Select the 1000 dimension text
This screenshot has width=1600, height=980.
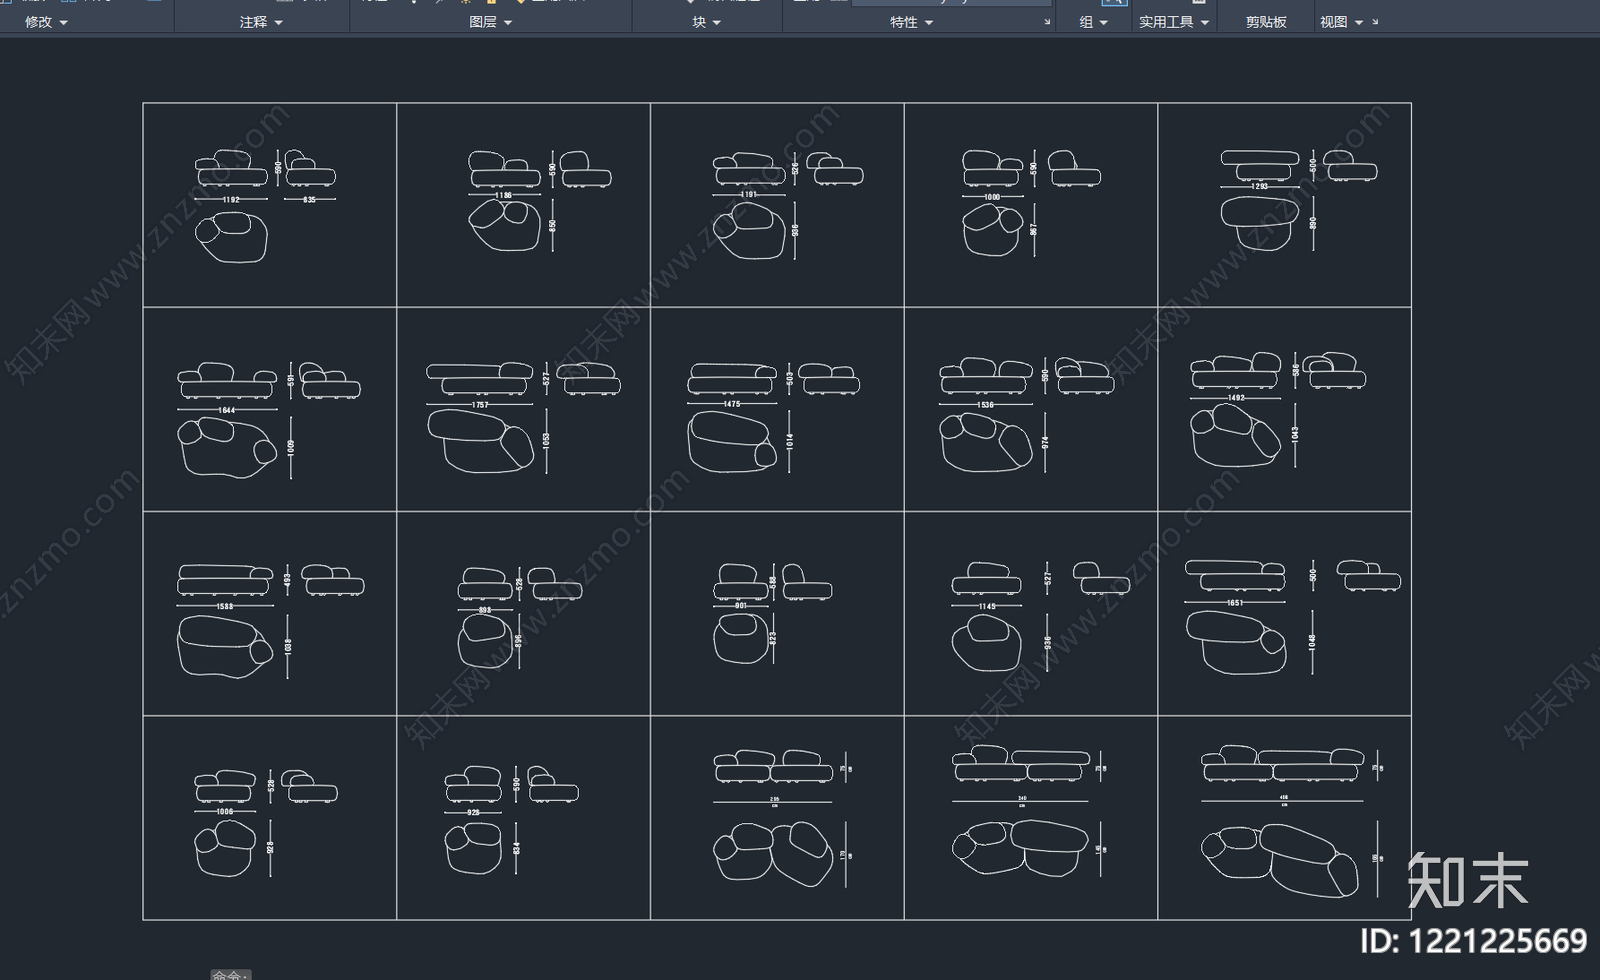click(x=992, y=197)
